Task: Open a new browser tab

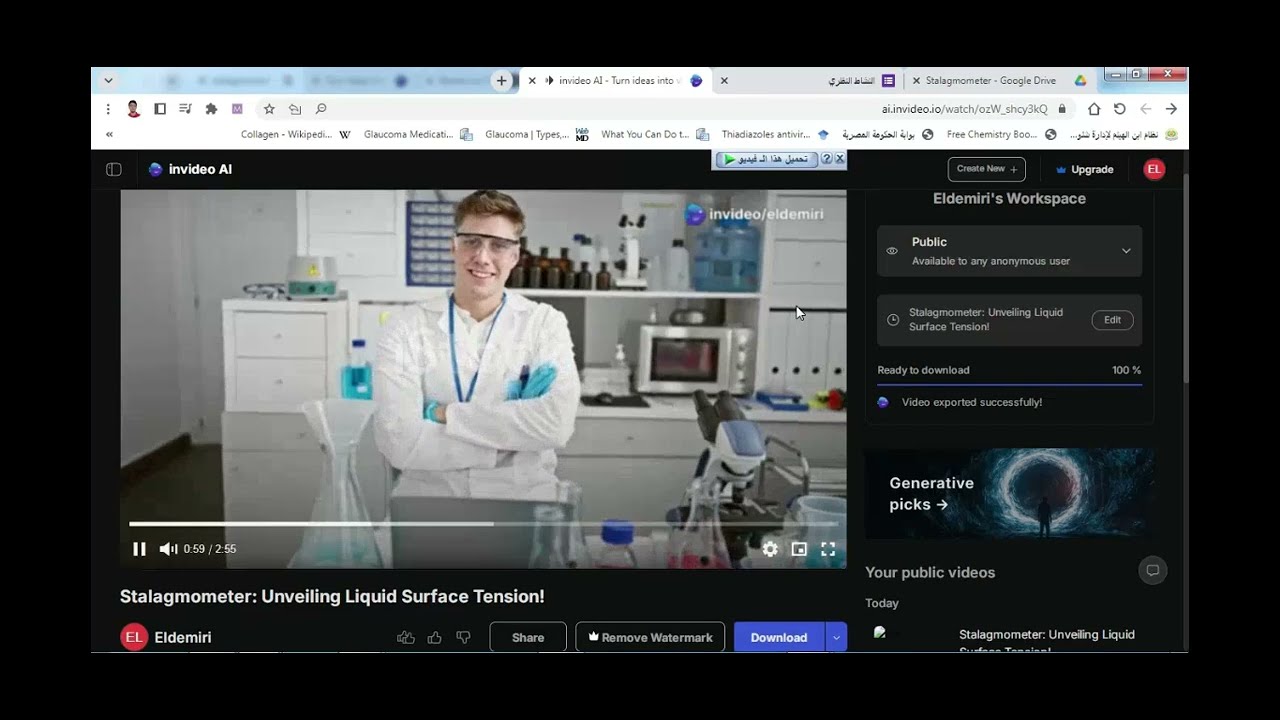Action: [x=501, y=81]
